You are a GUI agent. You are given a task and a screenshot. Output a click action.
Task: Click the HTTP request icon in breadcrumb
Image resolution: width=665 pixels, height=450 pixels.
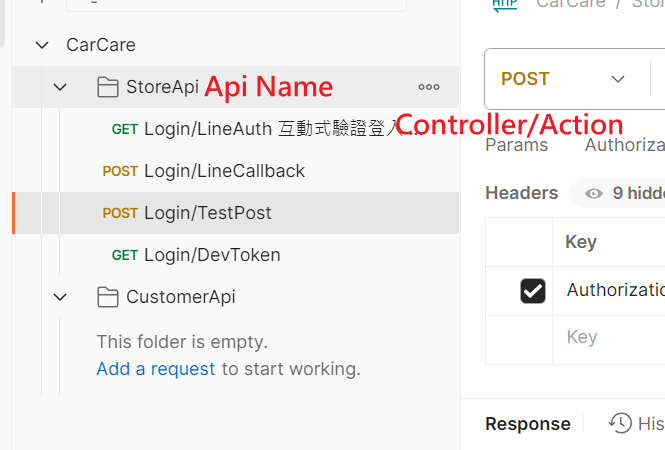(x=505, y=4)
